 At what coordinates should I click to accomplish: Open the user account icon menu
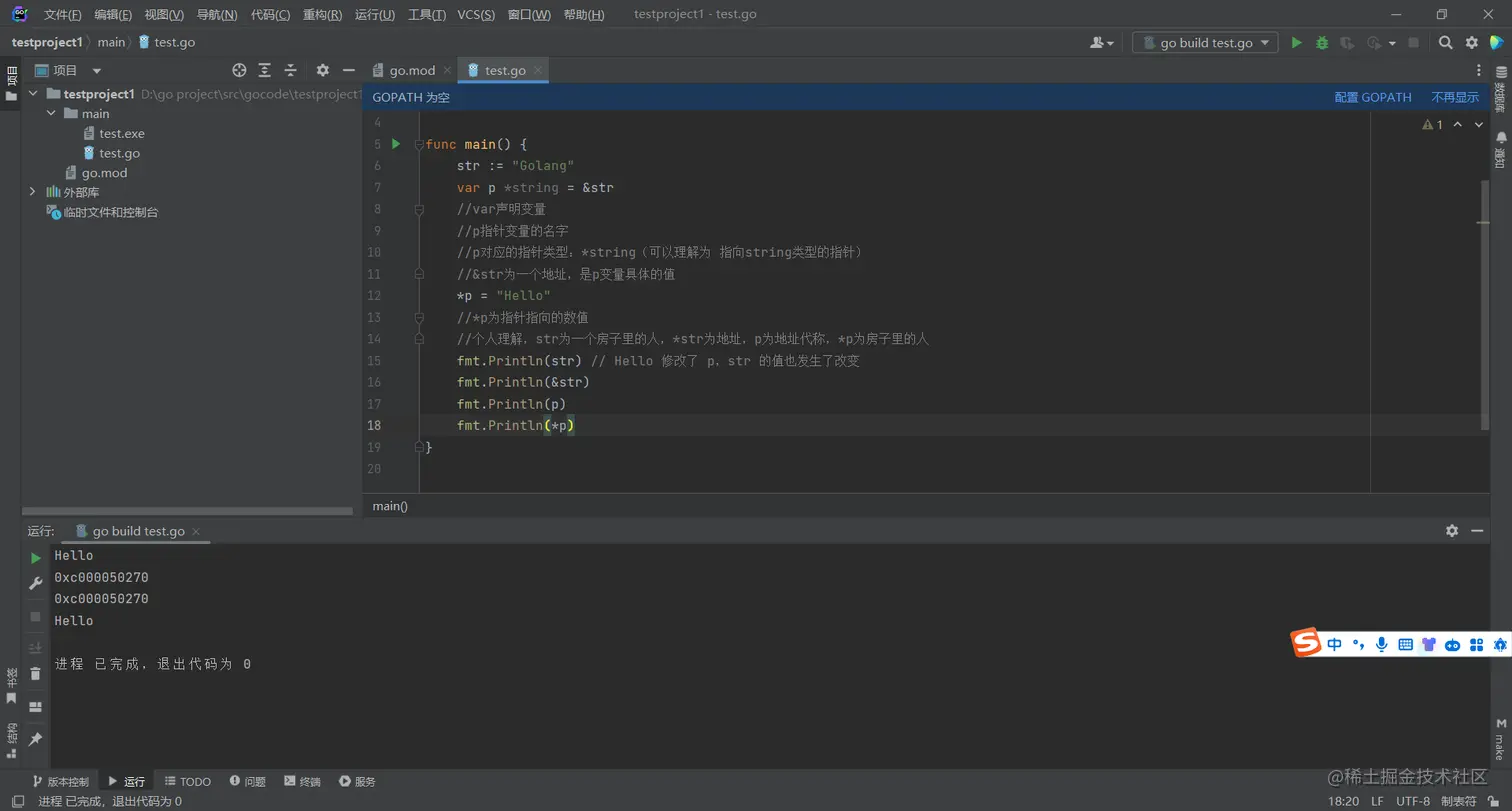pyautogui.click(x=1102, y=43)
